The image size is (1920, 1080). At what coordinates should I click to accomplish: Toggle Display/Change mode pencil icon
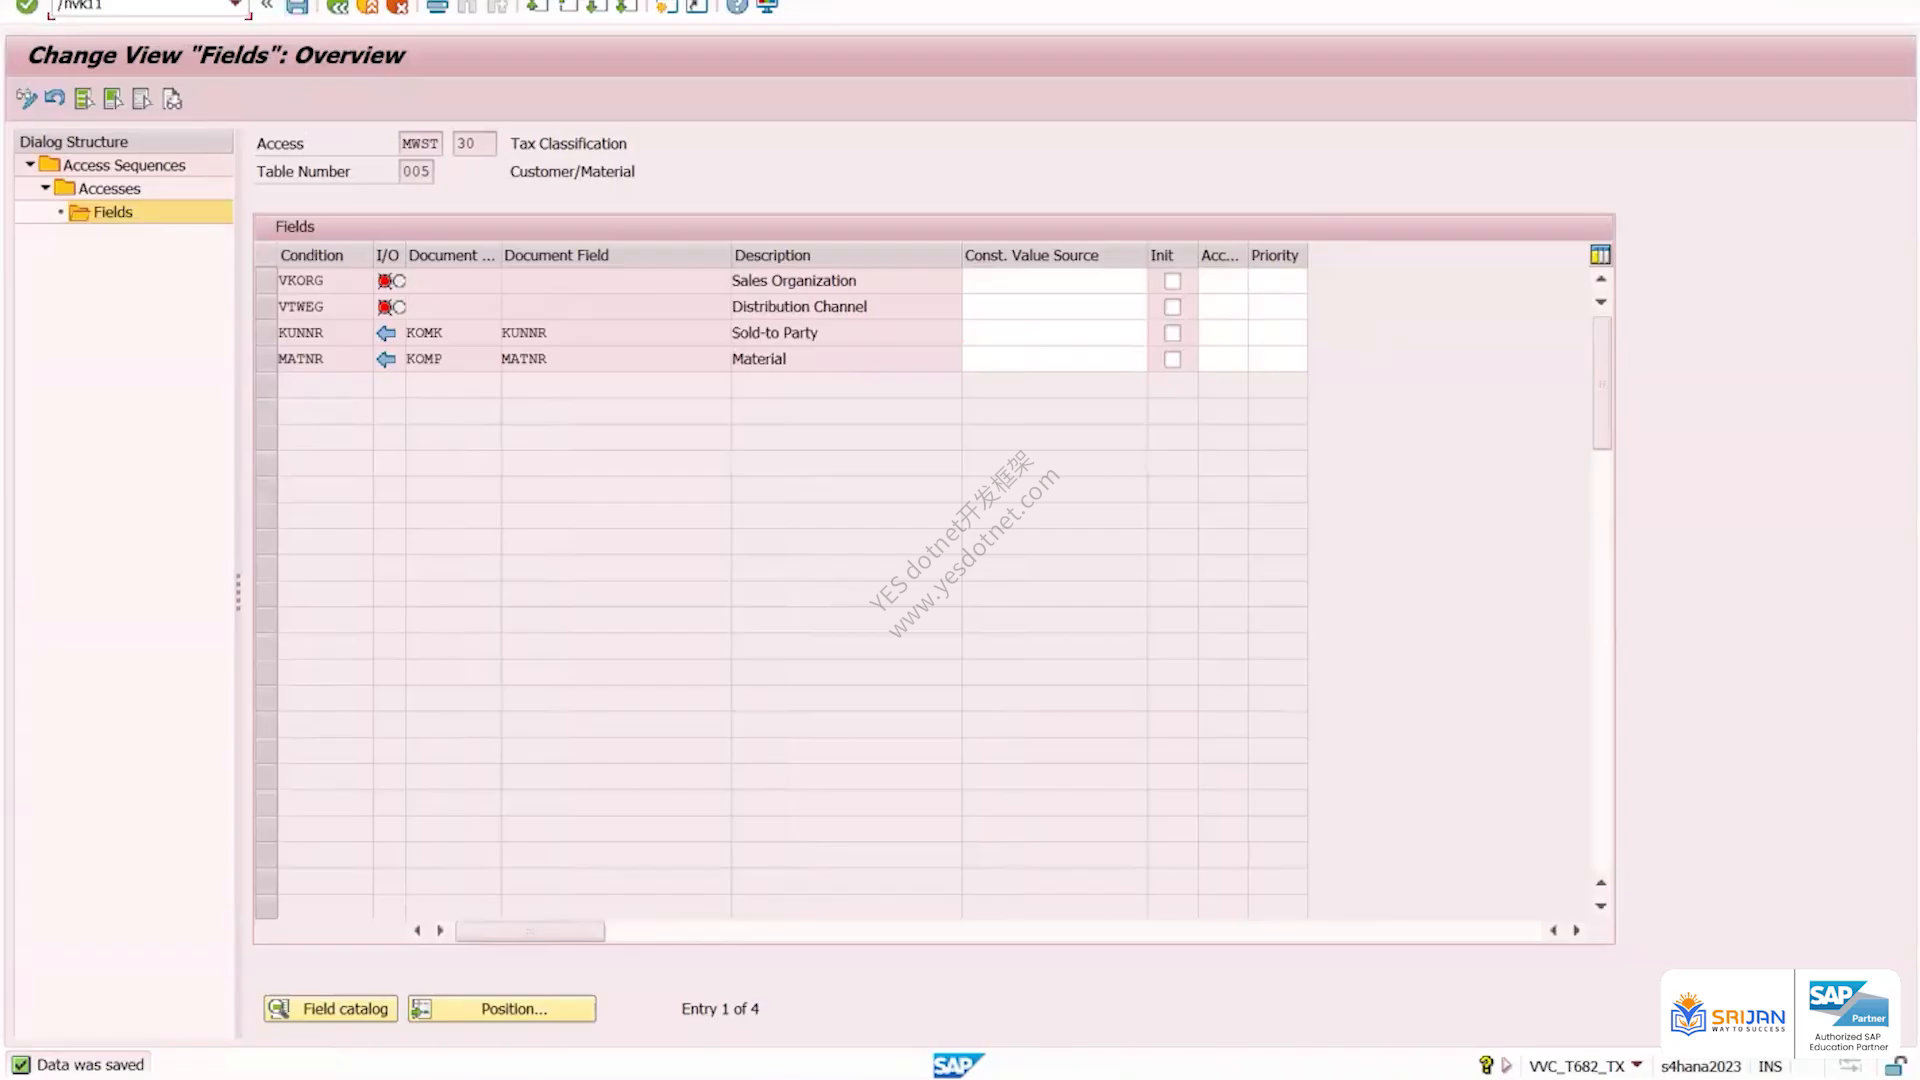pyautogui.click(x=26, y=98)
